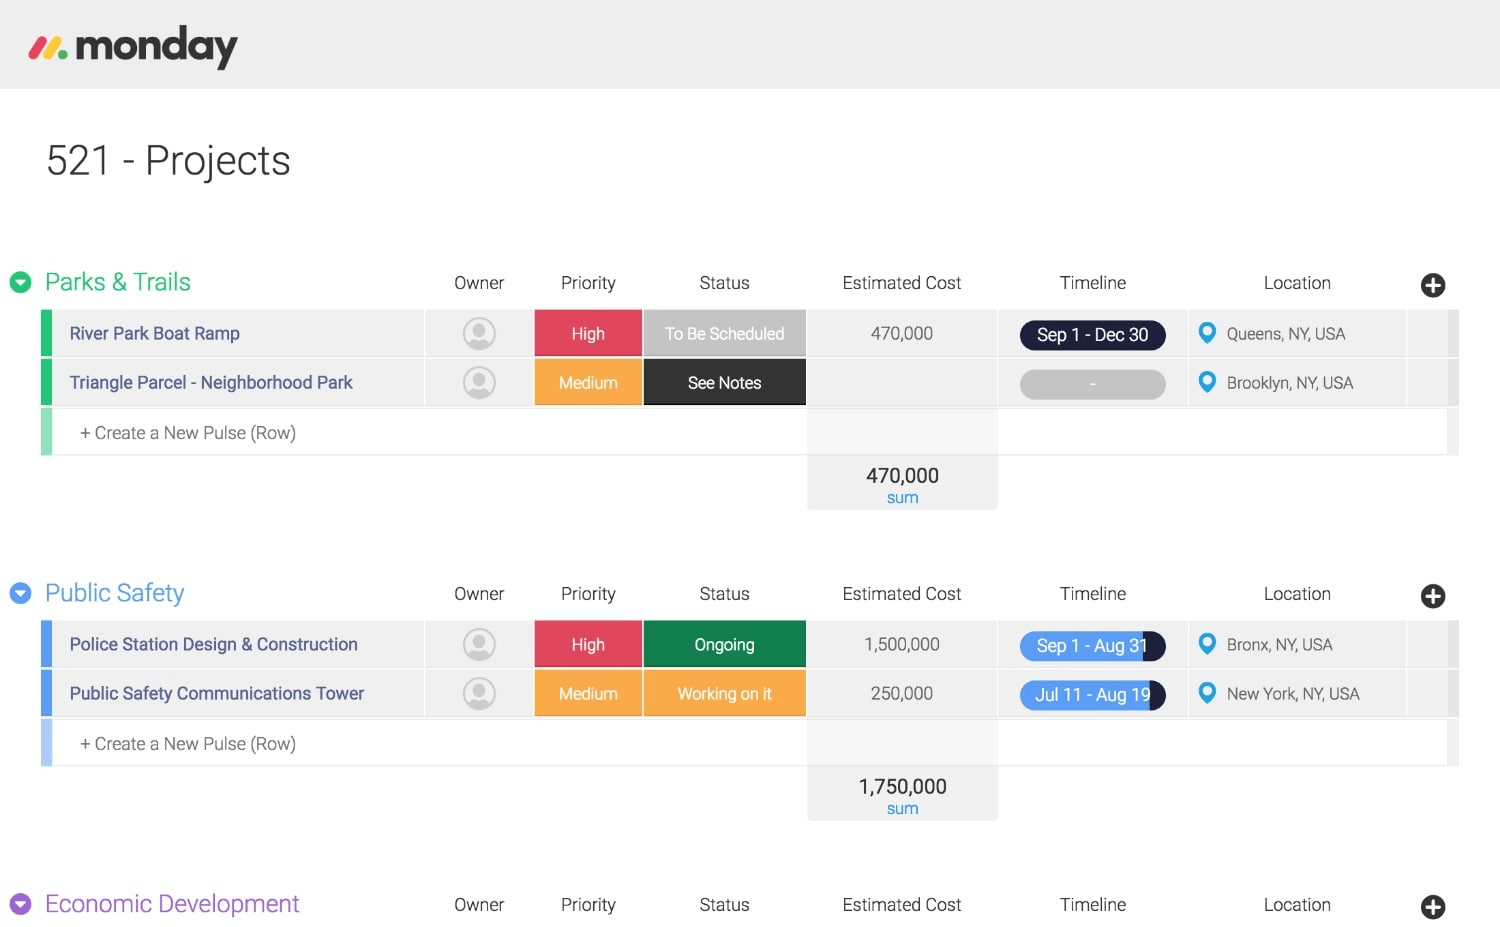The image size is (1500, 927).
Task: Edit the Bronx, NY, USA location
Action: [x=1280, y=645]
